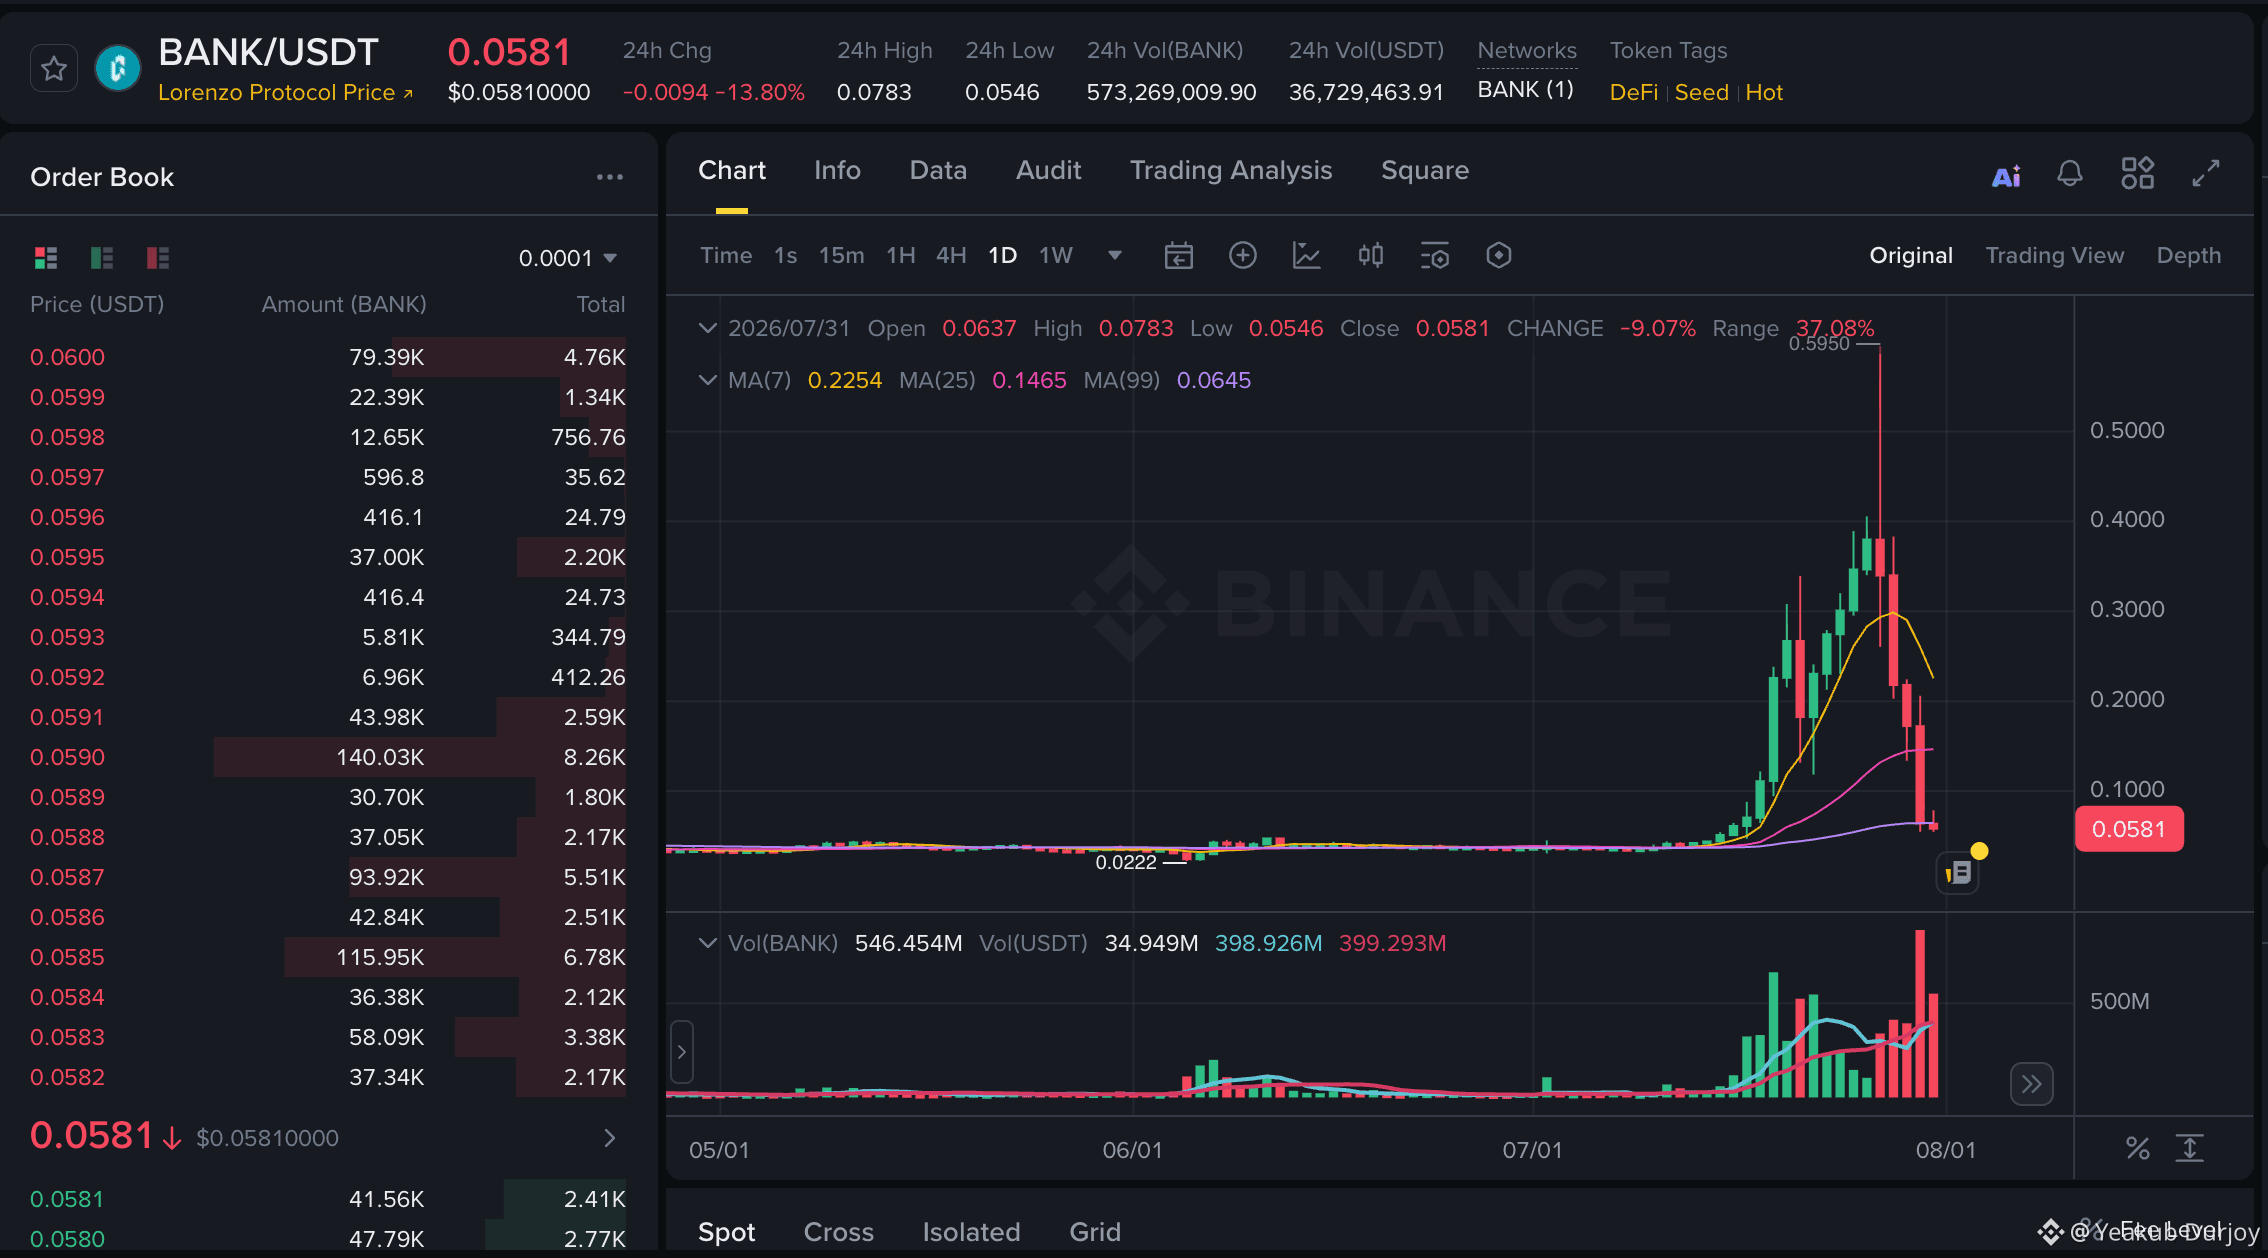Viewport: 2268px width, 1258px height.
Task: Switch to the Chart tab
Action: coord(732,171)
